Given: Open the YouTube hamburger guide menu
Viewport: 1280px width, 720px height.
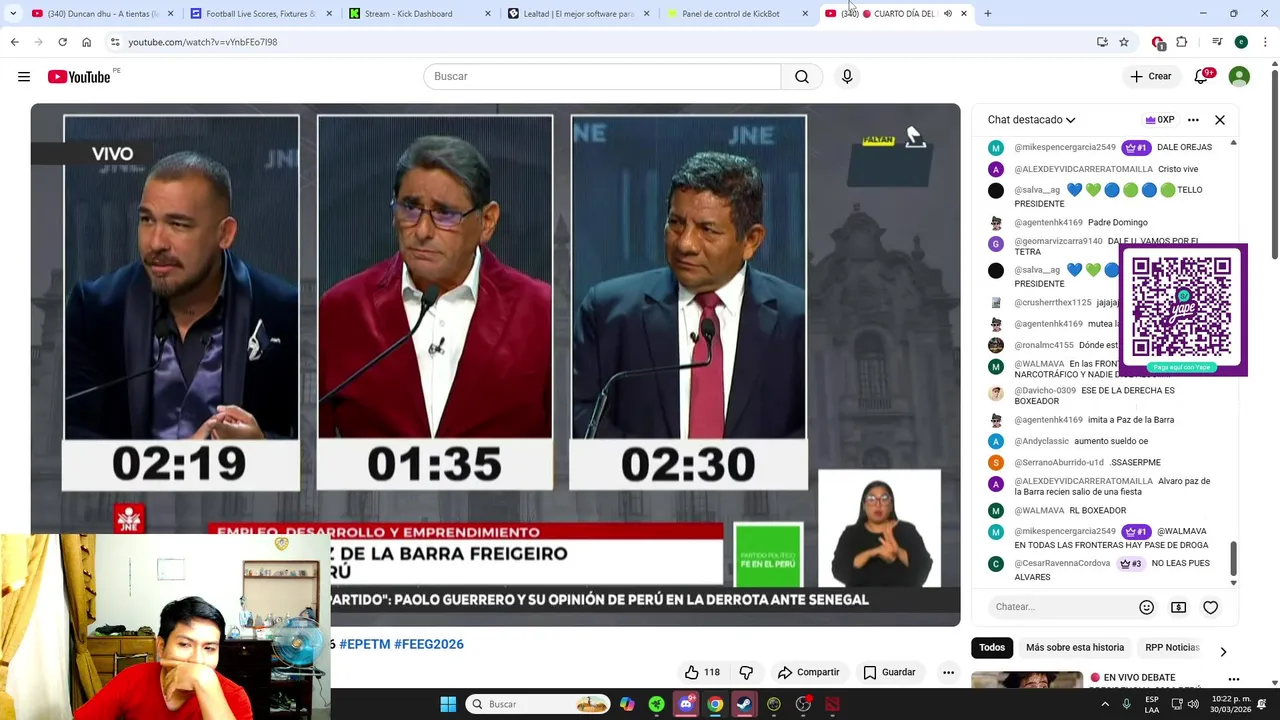Looking at the screenshot, I should [24, 76].
